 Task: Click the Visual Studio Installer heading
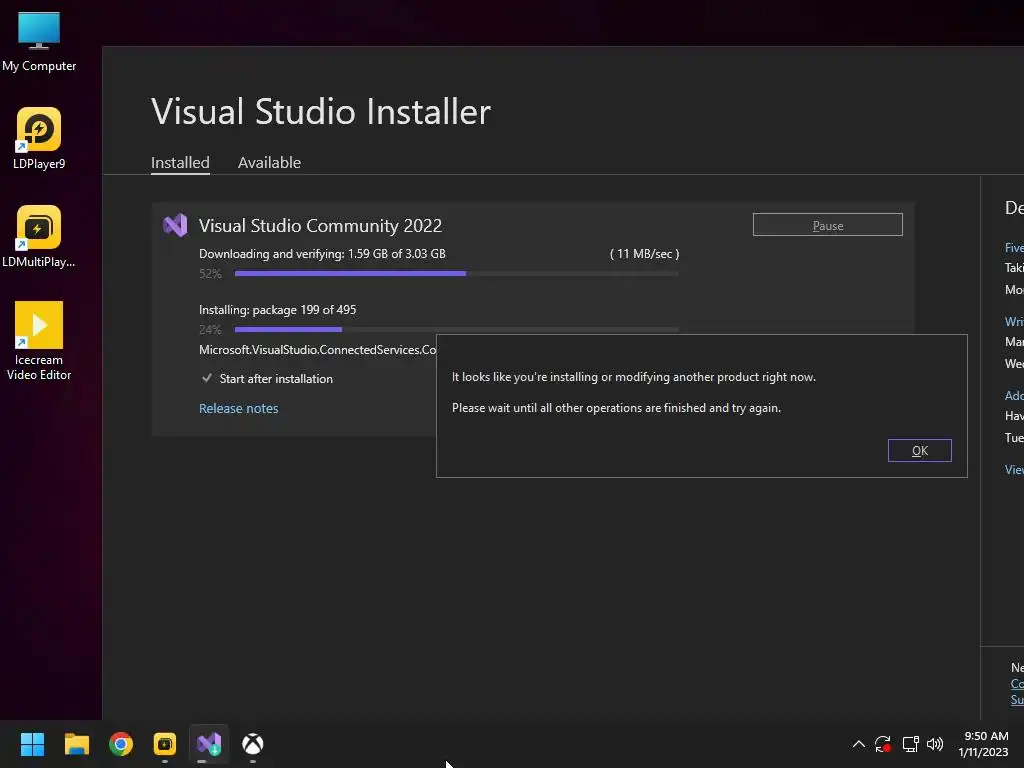(x=321, y=112)
